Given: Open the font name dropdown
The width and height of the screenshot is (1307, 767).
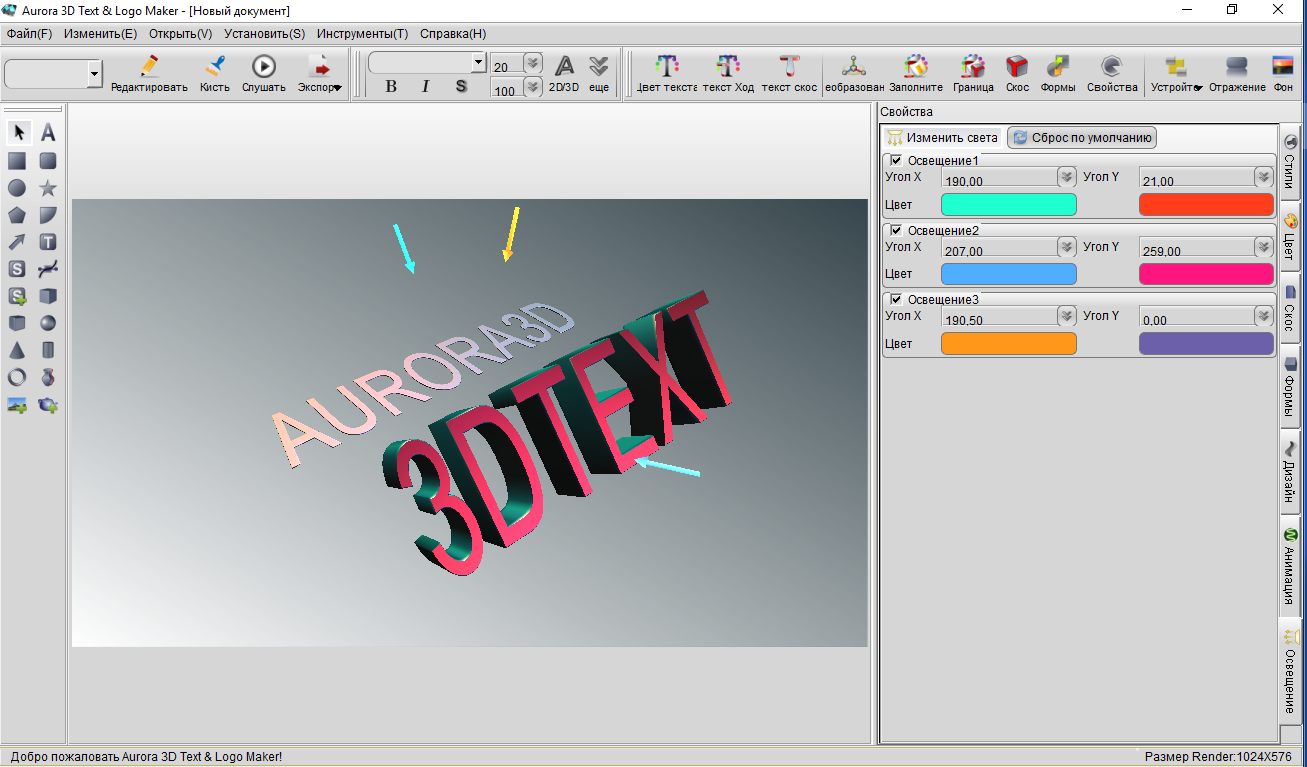Looking at the screenshot, I should pyautogui.click(x=478, y=63).
